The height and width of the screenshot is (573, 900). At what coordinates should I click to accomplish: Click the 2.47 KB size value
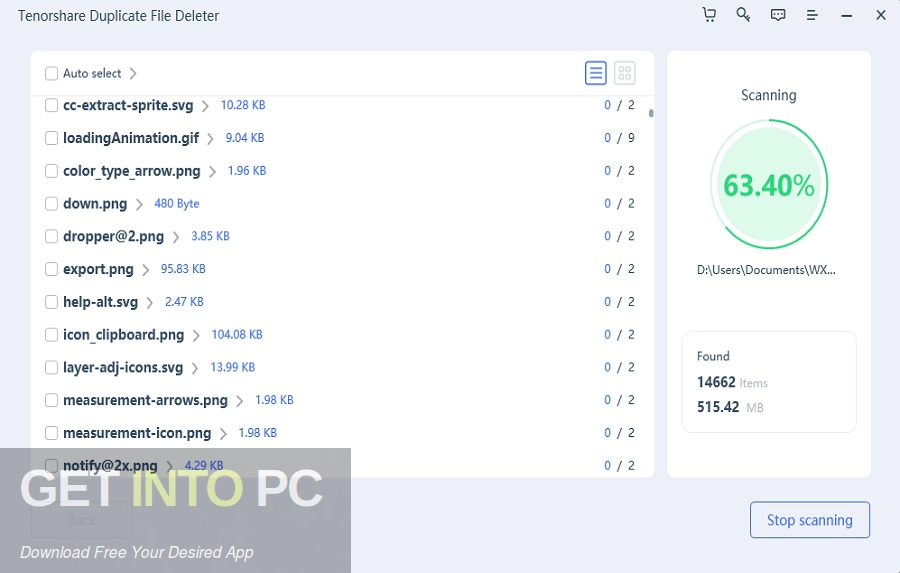point(184,301)
